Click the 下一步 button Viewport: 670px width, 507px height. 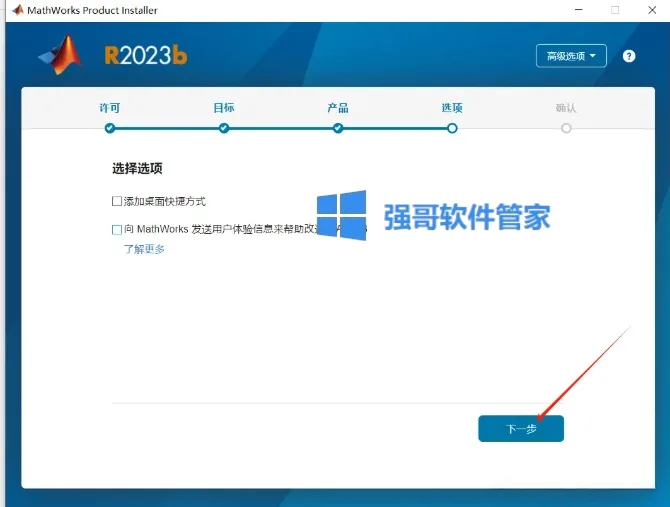pos(521,428)
